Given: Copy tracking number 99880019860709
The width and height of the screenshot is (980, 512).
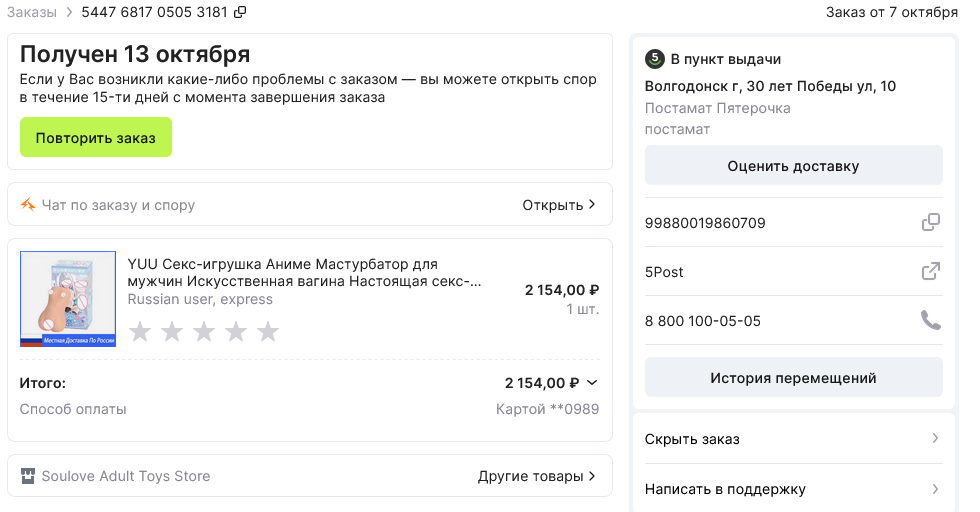Looking at the screenshot, I should point(930,222).
